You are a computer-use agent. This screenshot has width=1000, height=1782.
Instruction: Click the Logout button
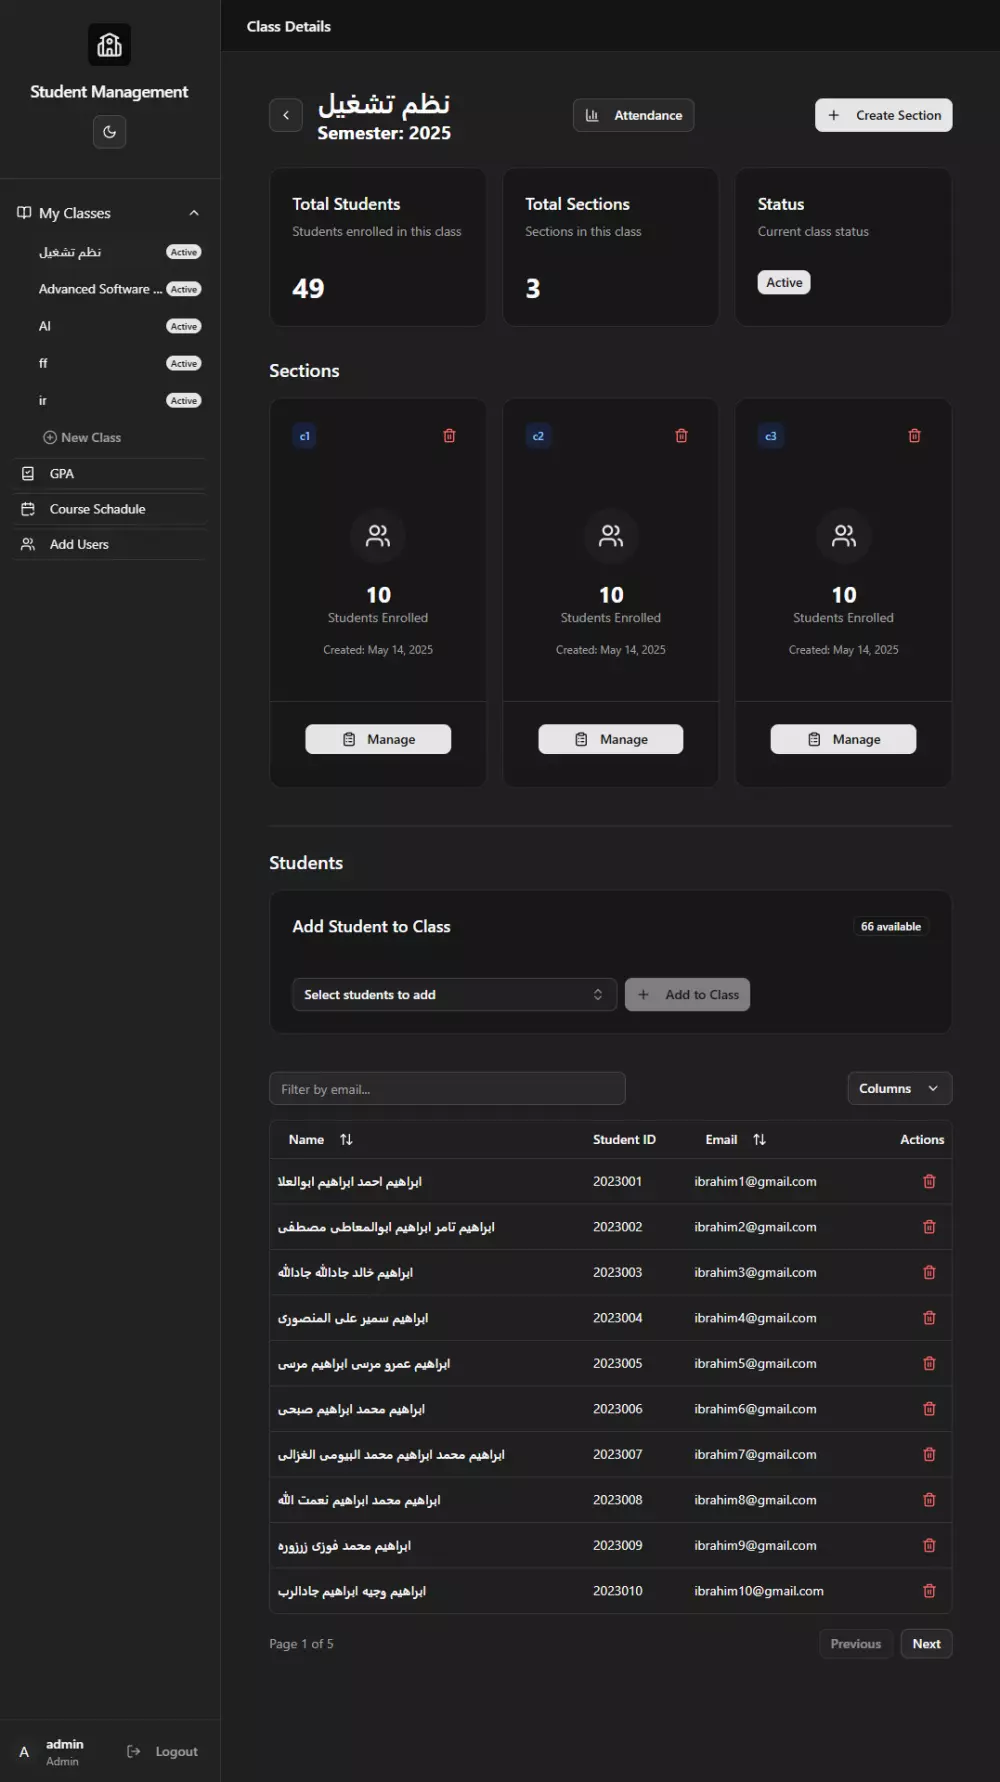[x=163, y=1751]
